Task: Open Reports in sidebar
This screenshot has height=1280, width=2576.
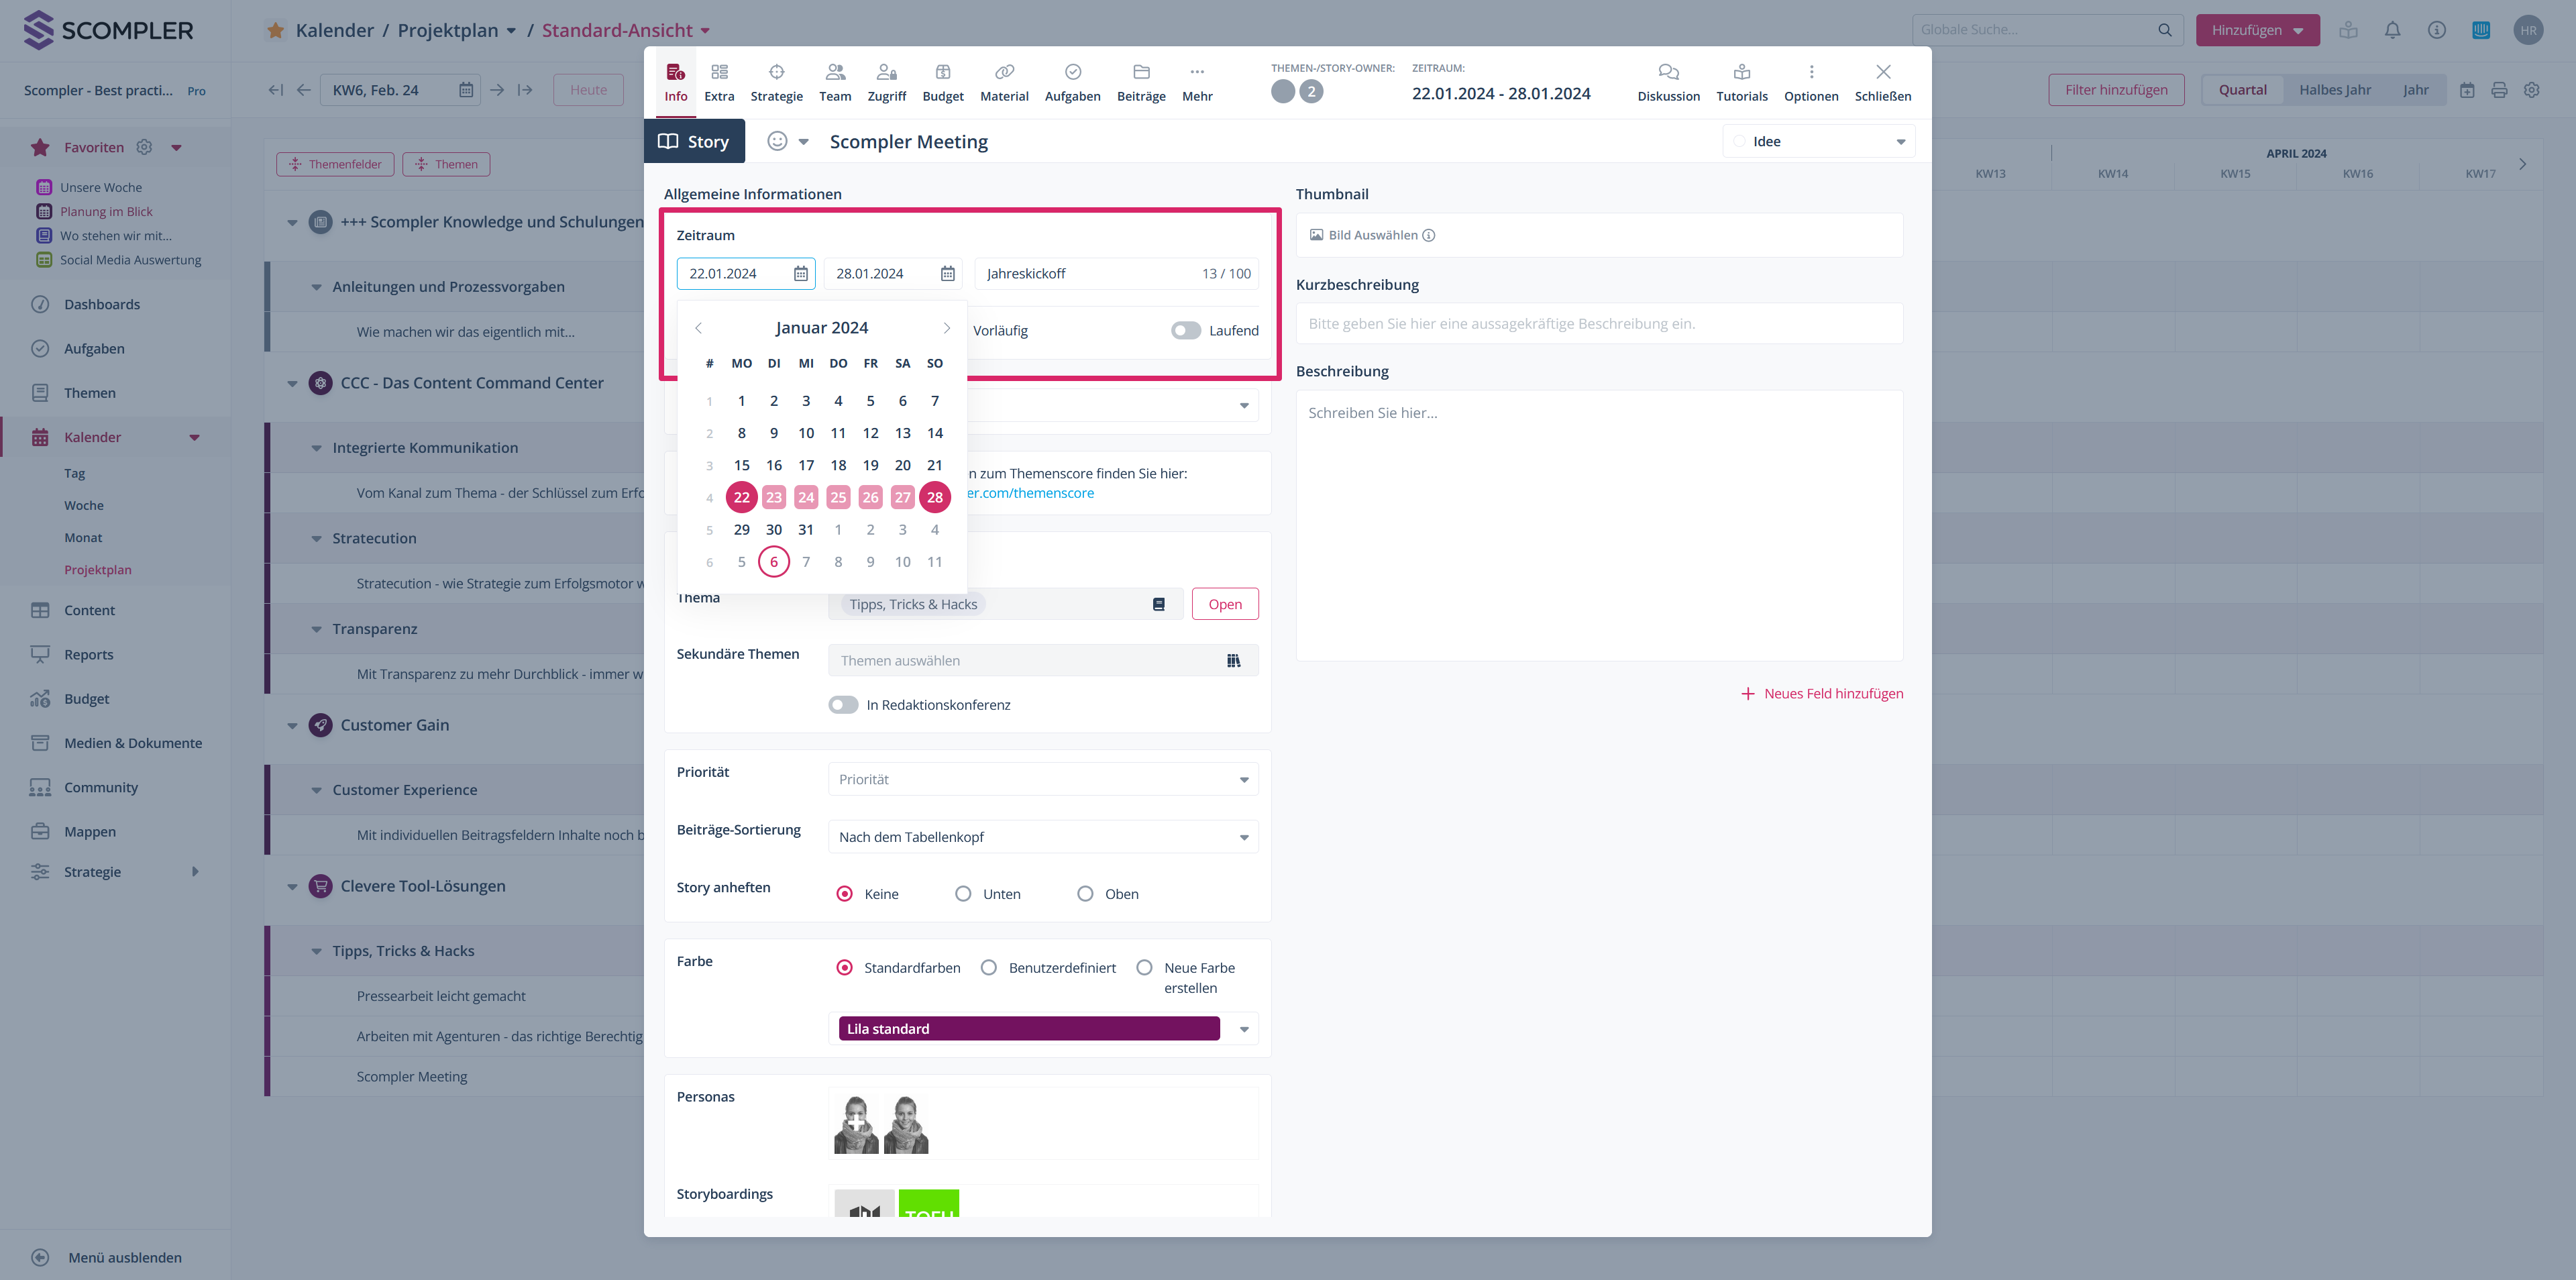Action: coord(88,654)
